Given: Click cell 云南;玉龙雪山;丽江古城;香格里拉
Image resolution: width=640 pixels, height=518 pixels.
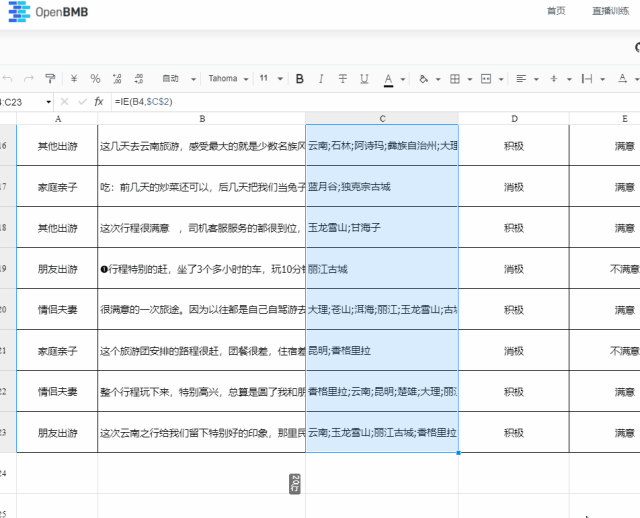Looking at the screenshot, I should (382, 433).
